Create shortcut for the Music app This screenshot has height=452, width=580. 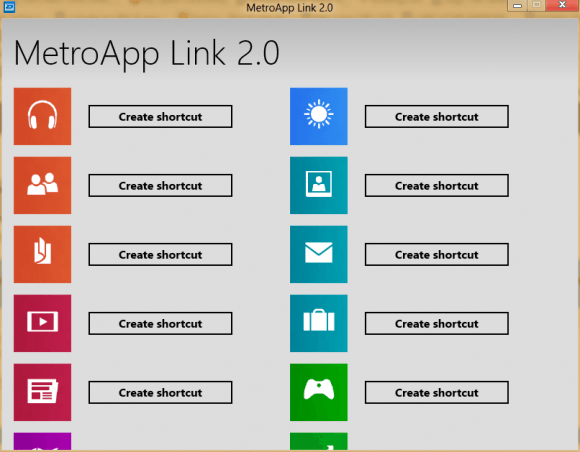[160, 117]
